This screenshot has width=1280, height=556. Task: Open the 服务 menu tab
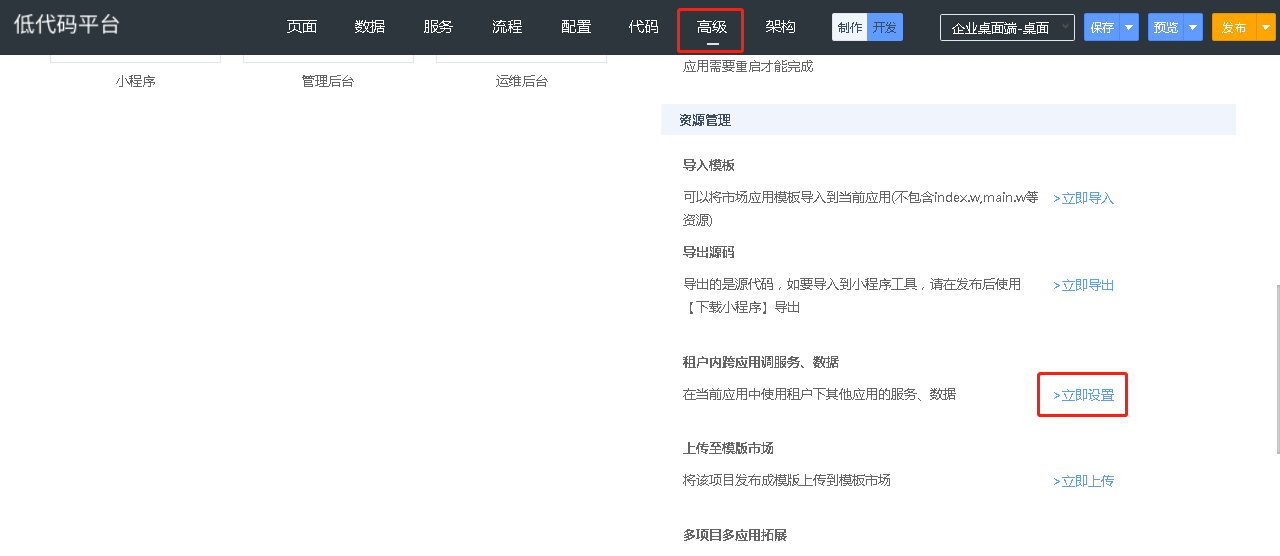coord(438,27)
